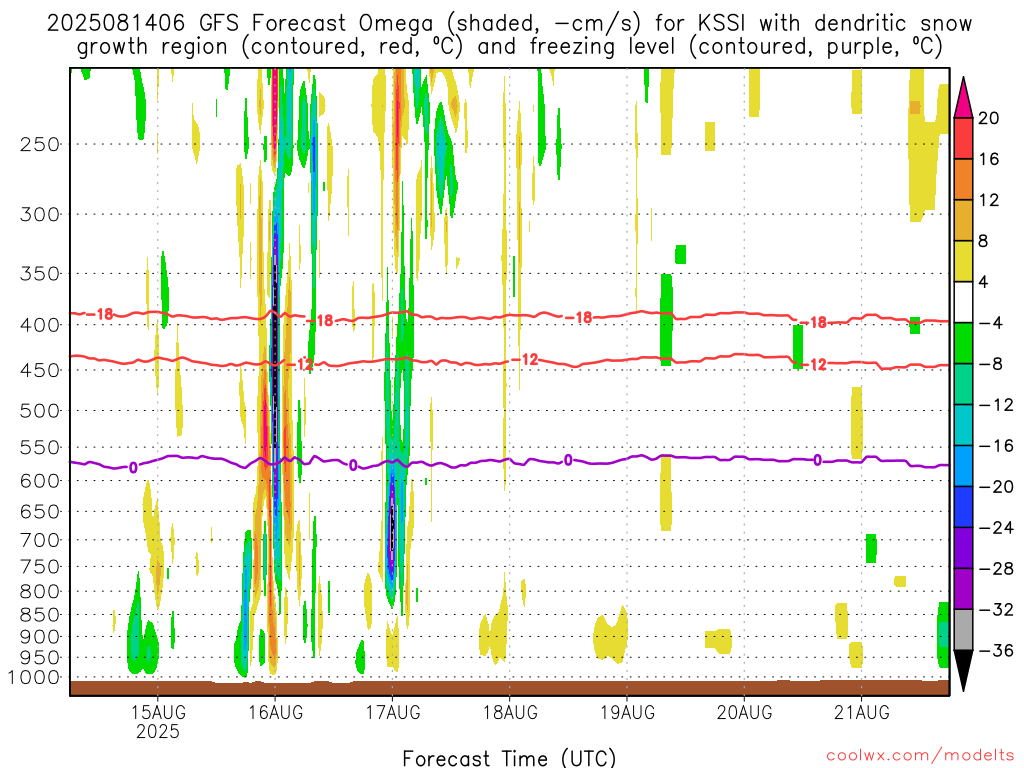Click the orange colorbar swatch between 12 and 16
This screenshot has height=768, width=1024.
963,180
